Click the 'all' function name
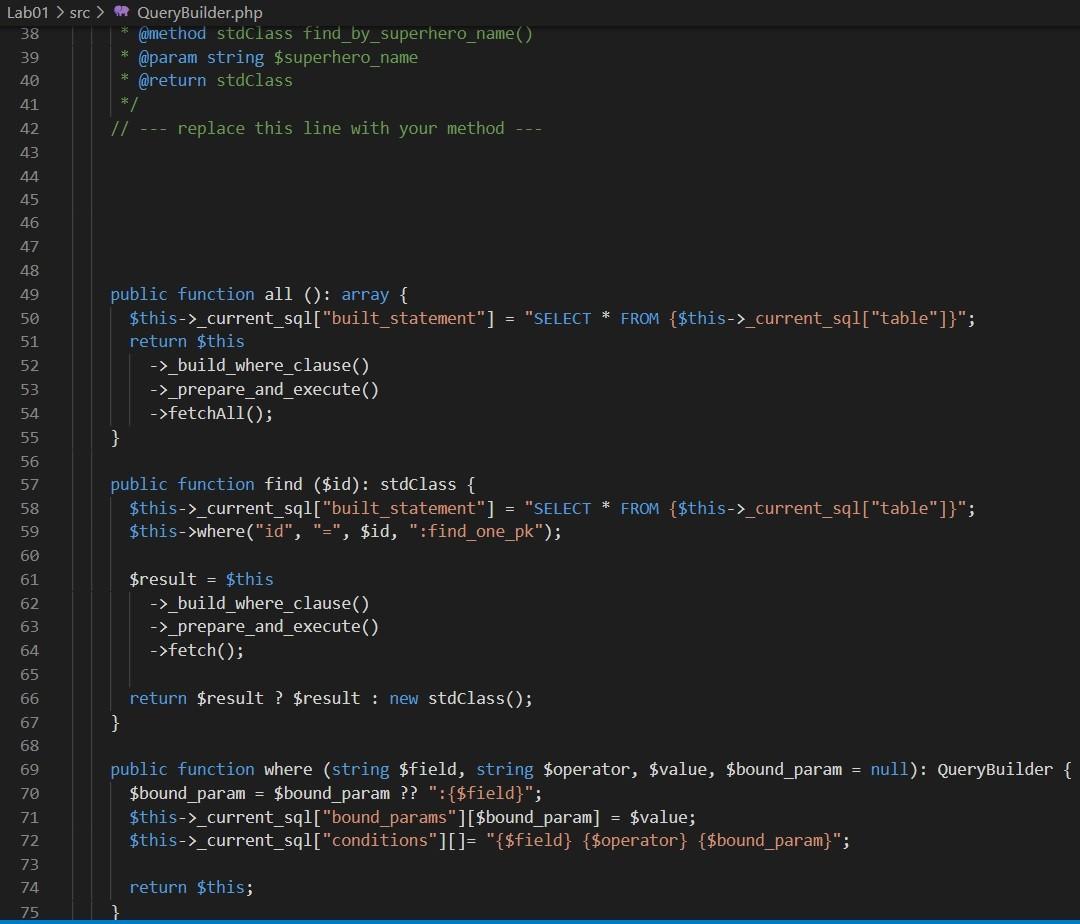Image resolution: width=1080 pixels, height=924 pixels. pos(278,295)
